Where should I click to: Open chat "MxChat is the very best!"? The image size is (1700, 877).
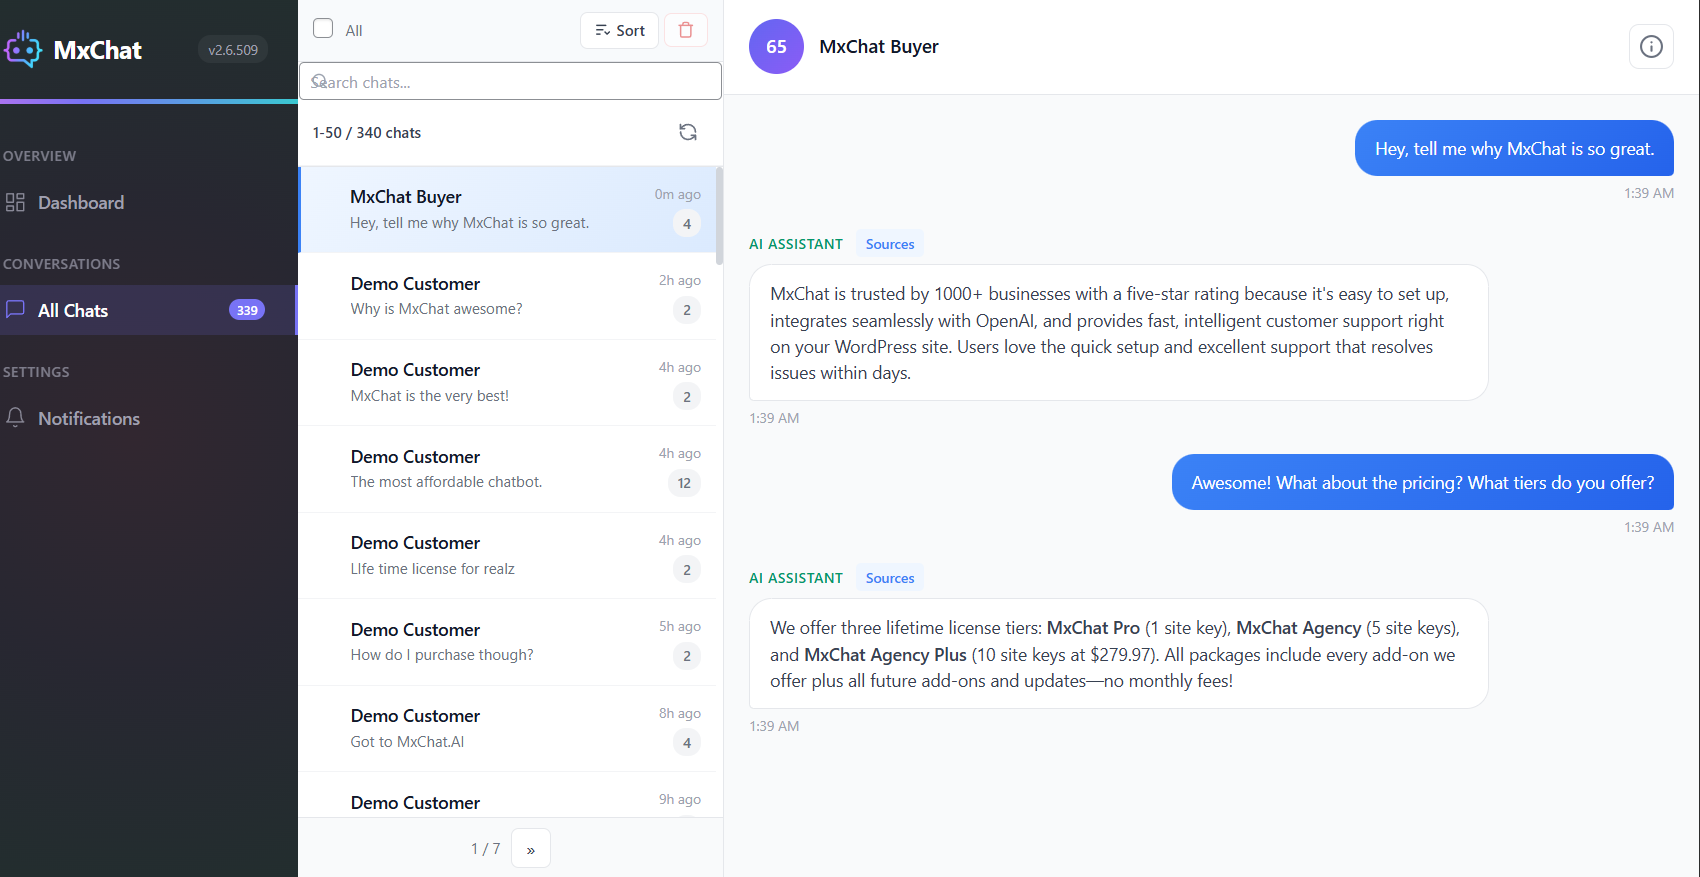(508, 382)
